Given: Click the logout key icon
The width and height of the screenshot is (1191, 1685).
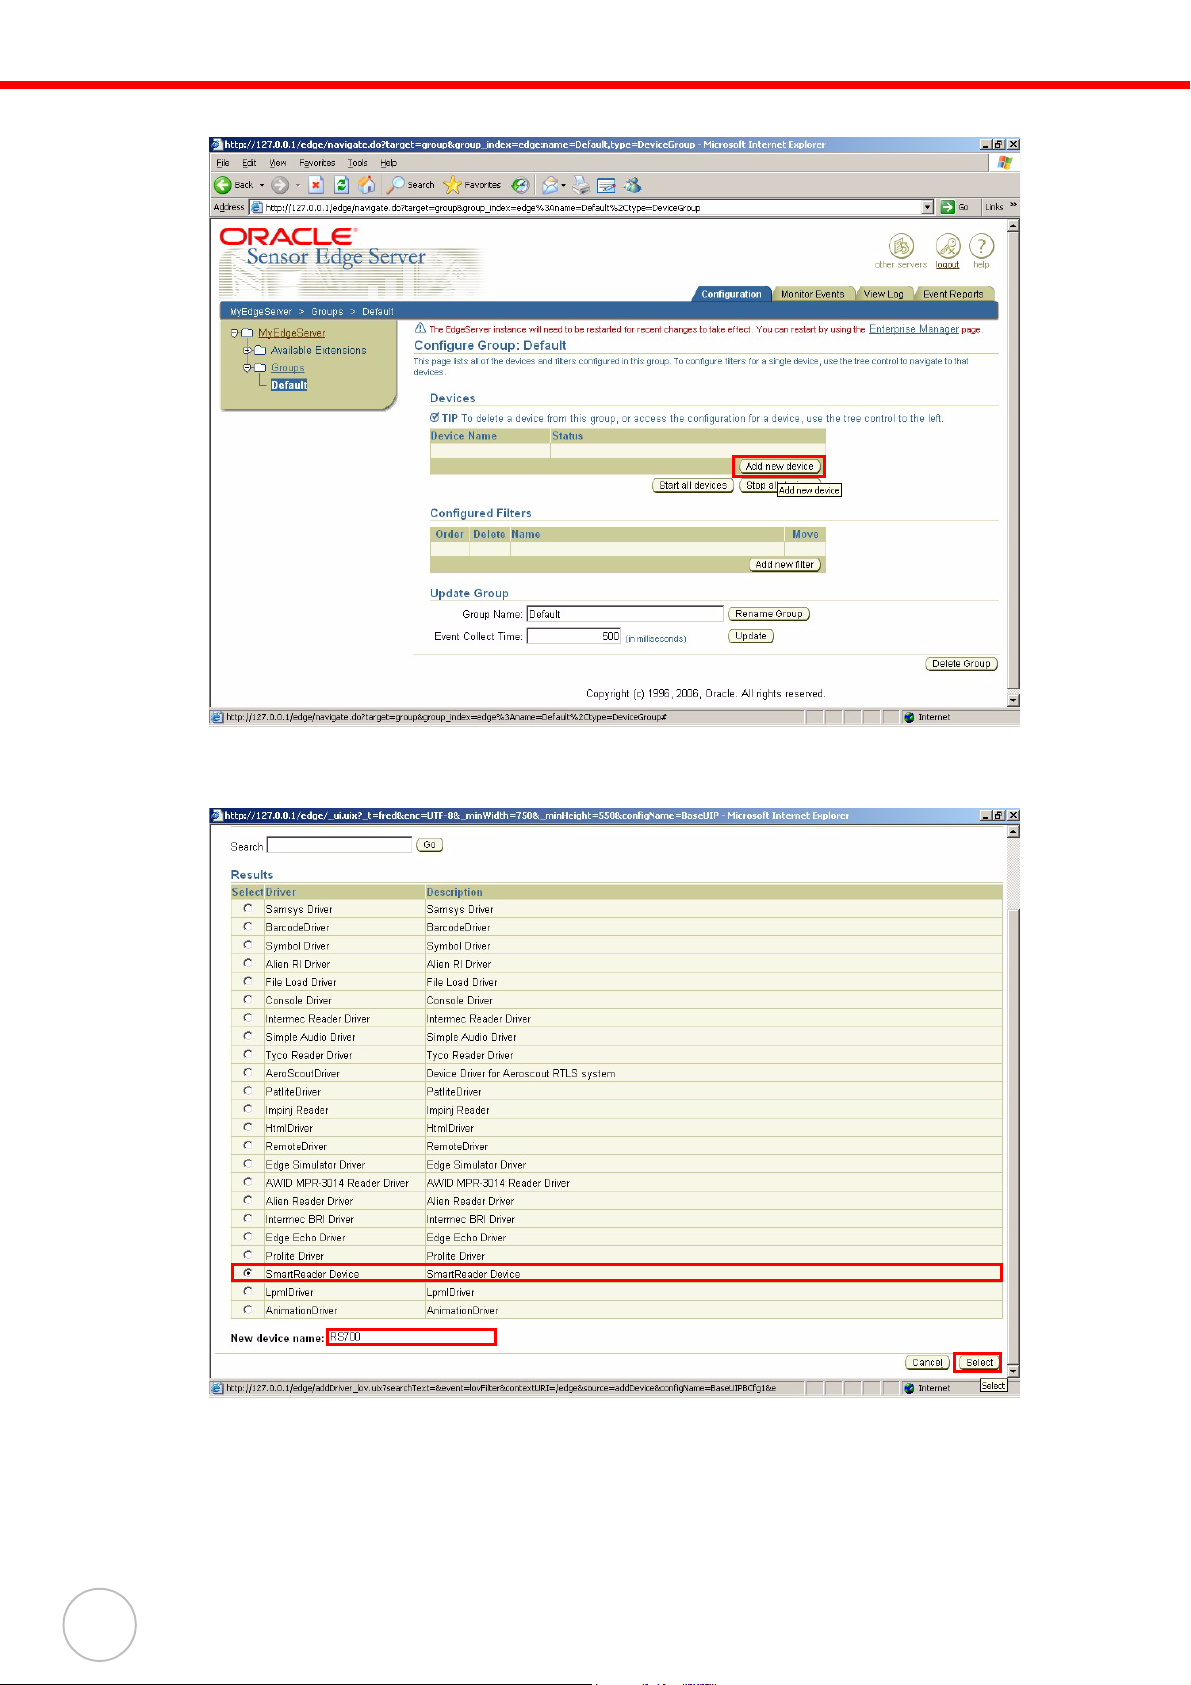Looking at the screenshot, I should (x=948, y=246).
